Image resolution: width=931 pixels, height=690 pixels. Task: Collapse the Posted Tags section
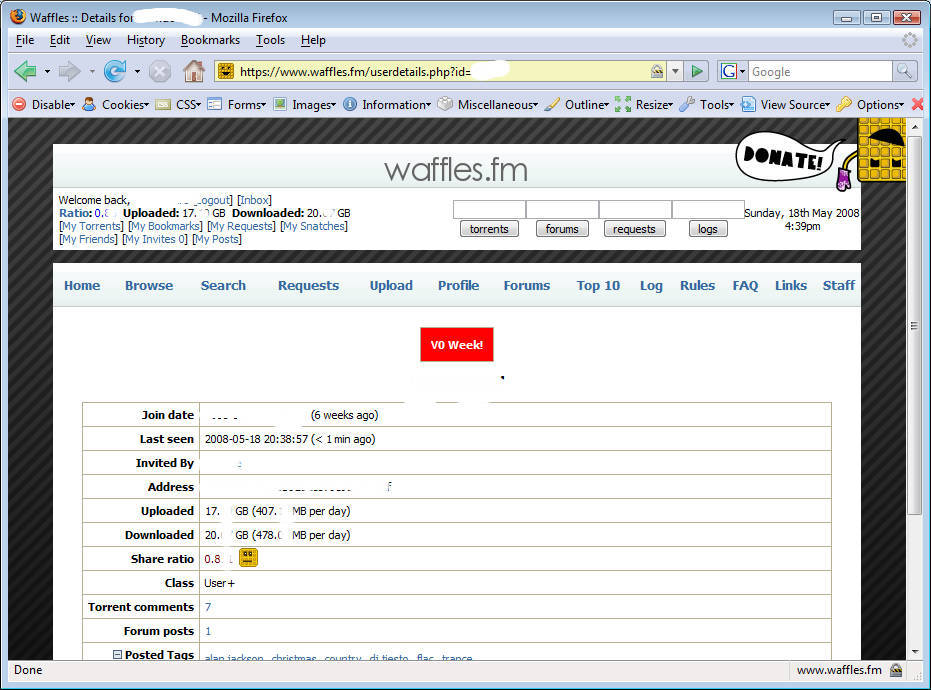[x=117, y=654]
